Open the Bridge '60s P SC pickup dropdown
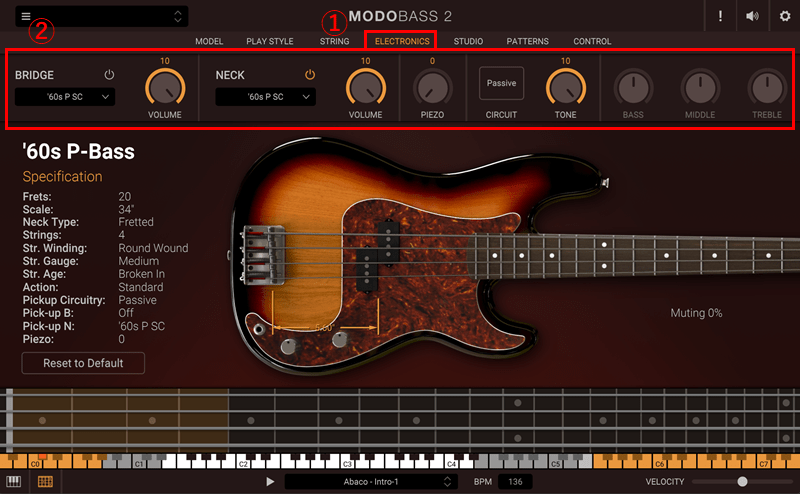 [x=65, y=97]
